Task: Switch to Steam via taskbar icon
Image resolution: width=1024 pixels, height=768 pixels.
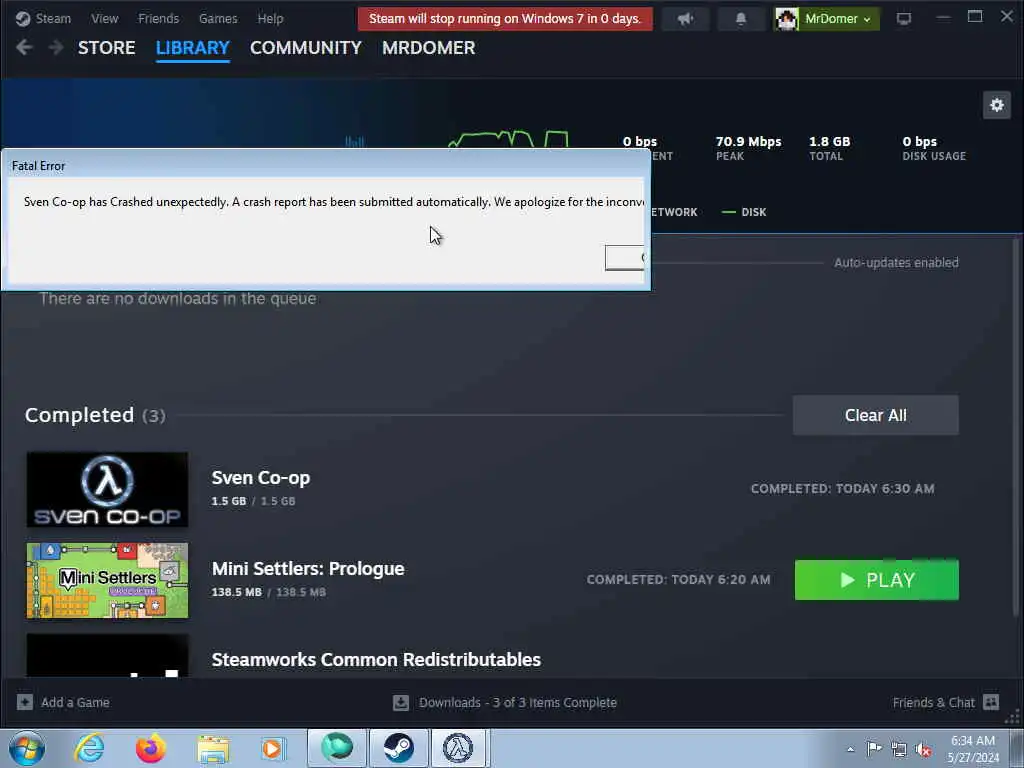Action: pyautogui.click(x=398, y=748)
